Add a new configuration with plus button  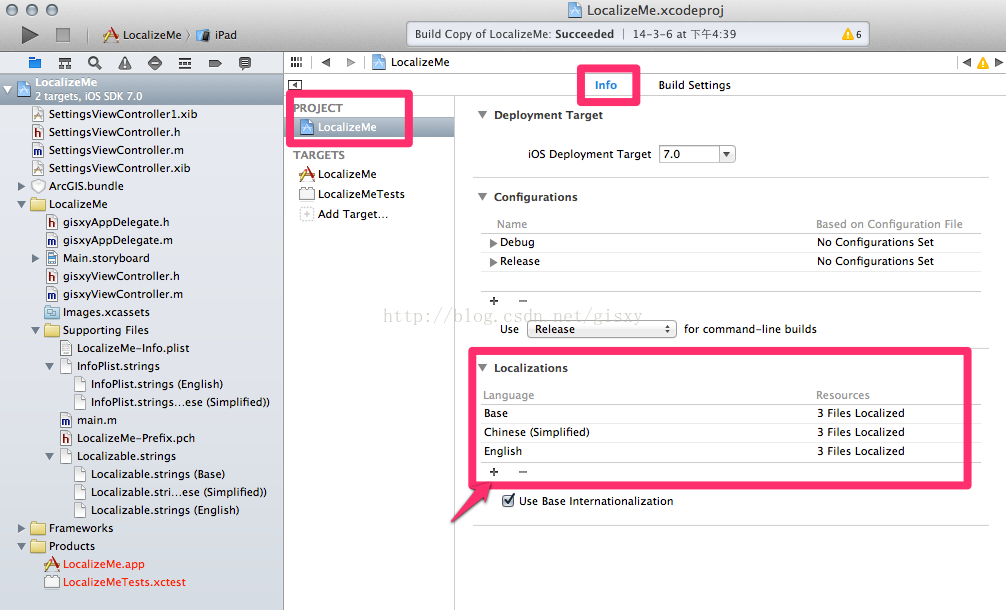point(494,300)
